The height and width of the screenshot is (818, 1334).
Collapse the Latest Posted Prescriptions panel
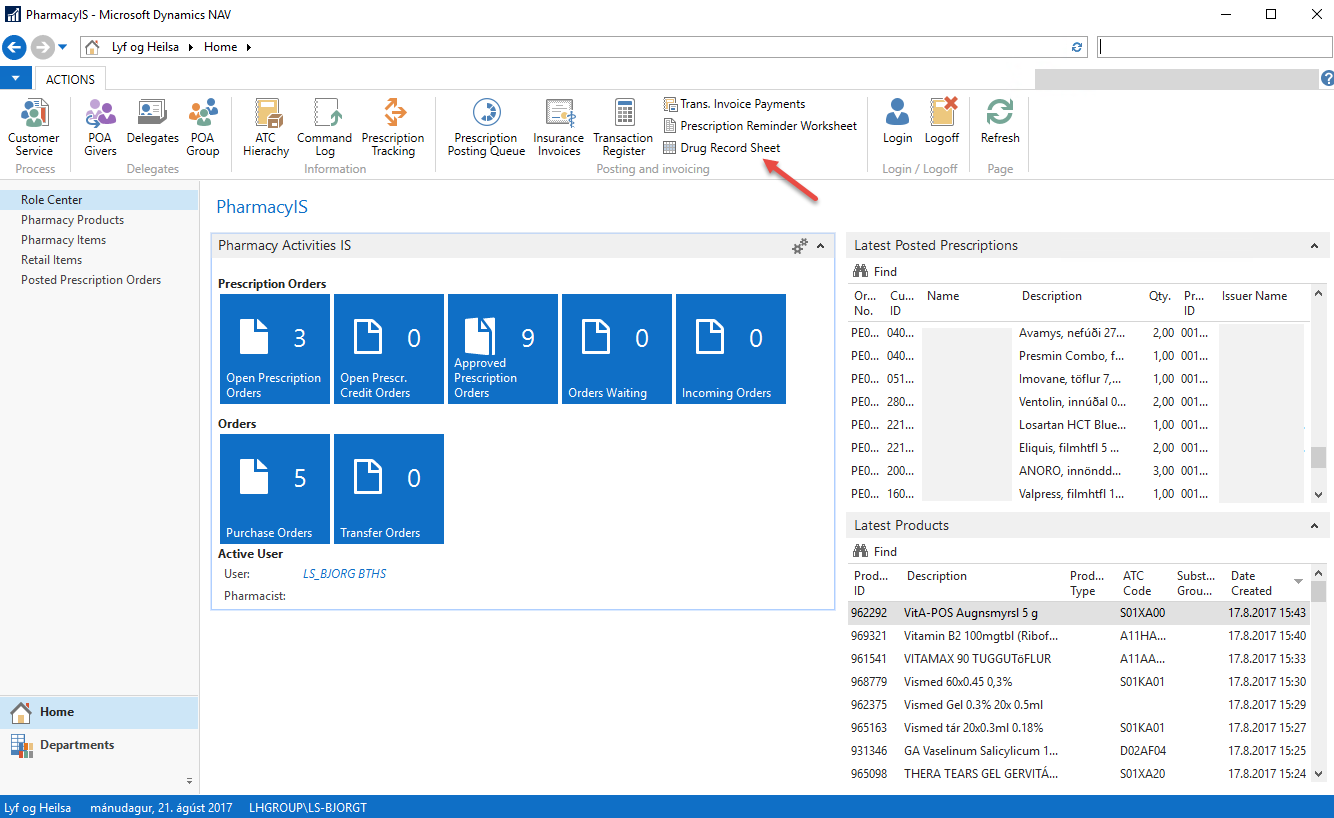(1315, 246)
